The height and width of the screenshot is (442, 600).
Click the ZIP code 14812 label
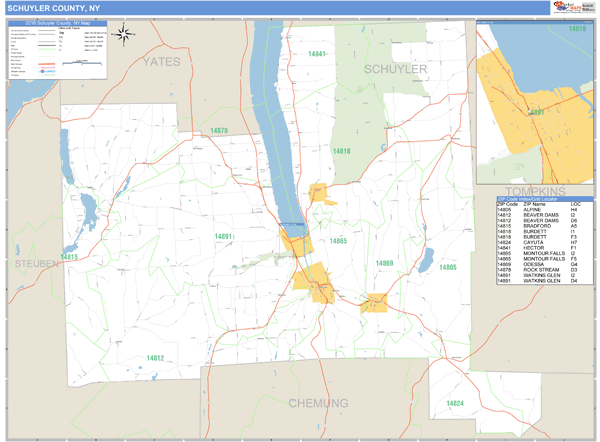155,357
